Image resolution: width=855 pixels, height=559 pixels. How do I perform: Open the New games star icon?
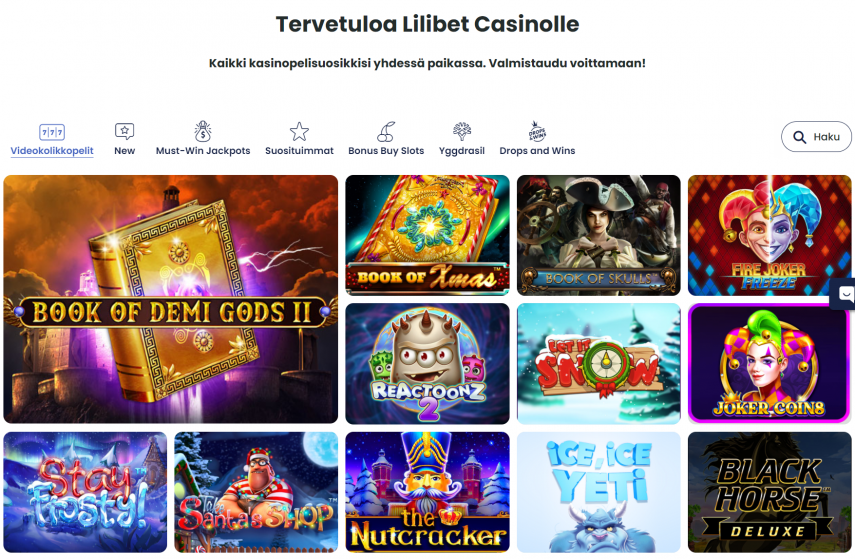click(x=124, y=131)
